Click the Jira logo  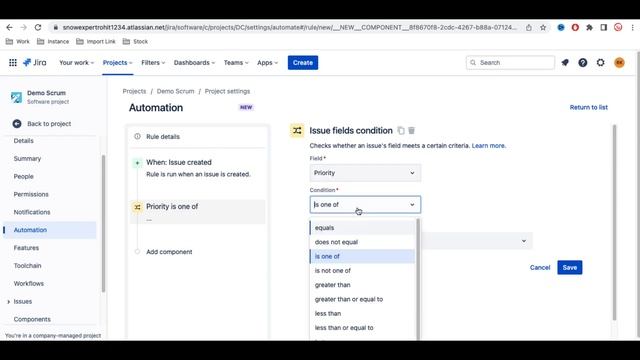tap(35, 62)
